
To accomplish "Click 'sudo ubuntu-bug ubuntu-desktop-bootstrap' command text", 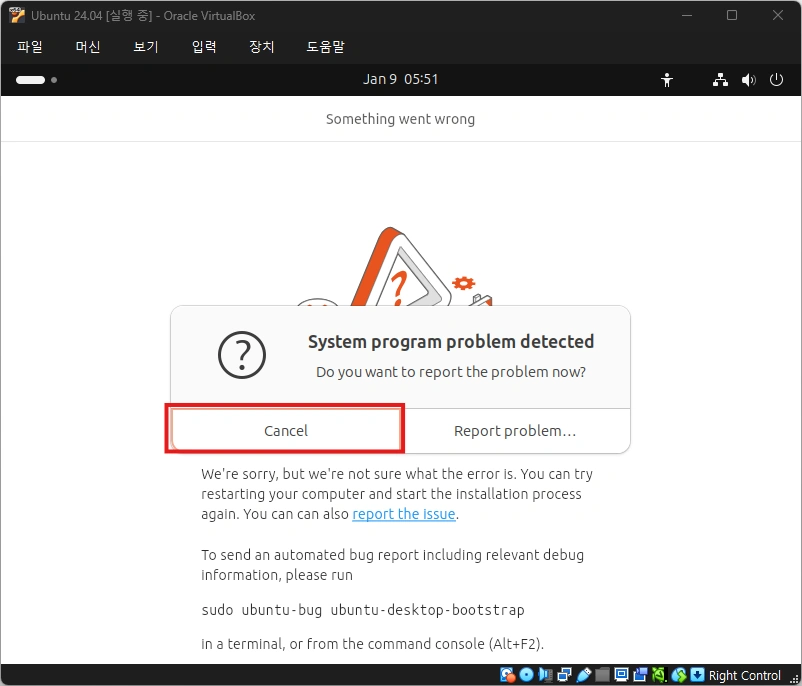I will pos(363,610).
